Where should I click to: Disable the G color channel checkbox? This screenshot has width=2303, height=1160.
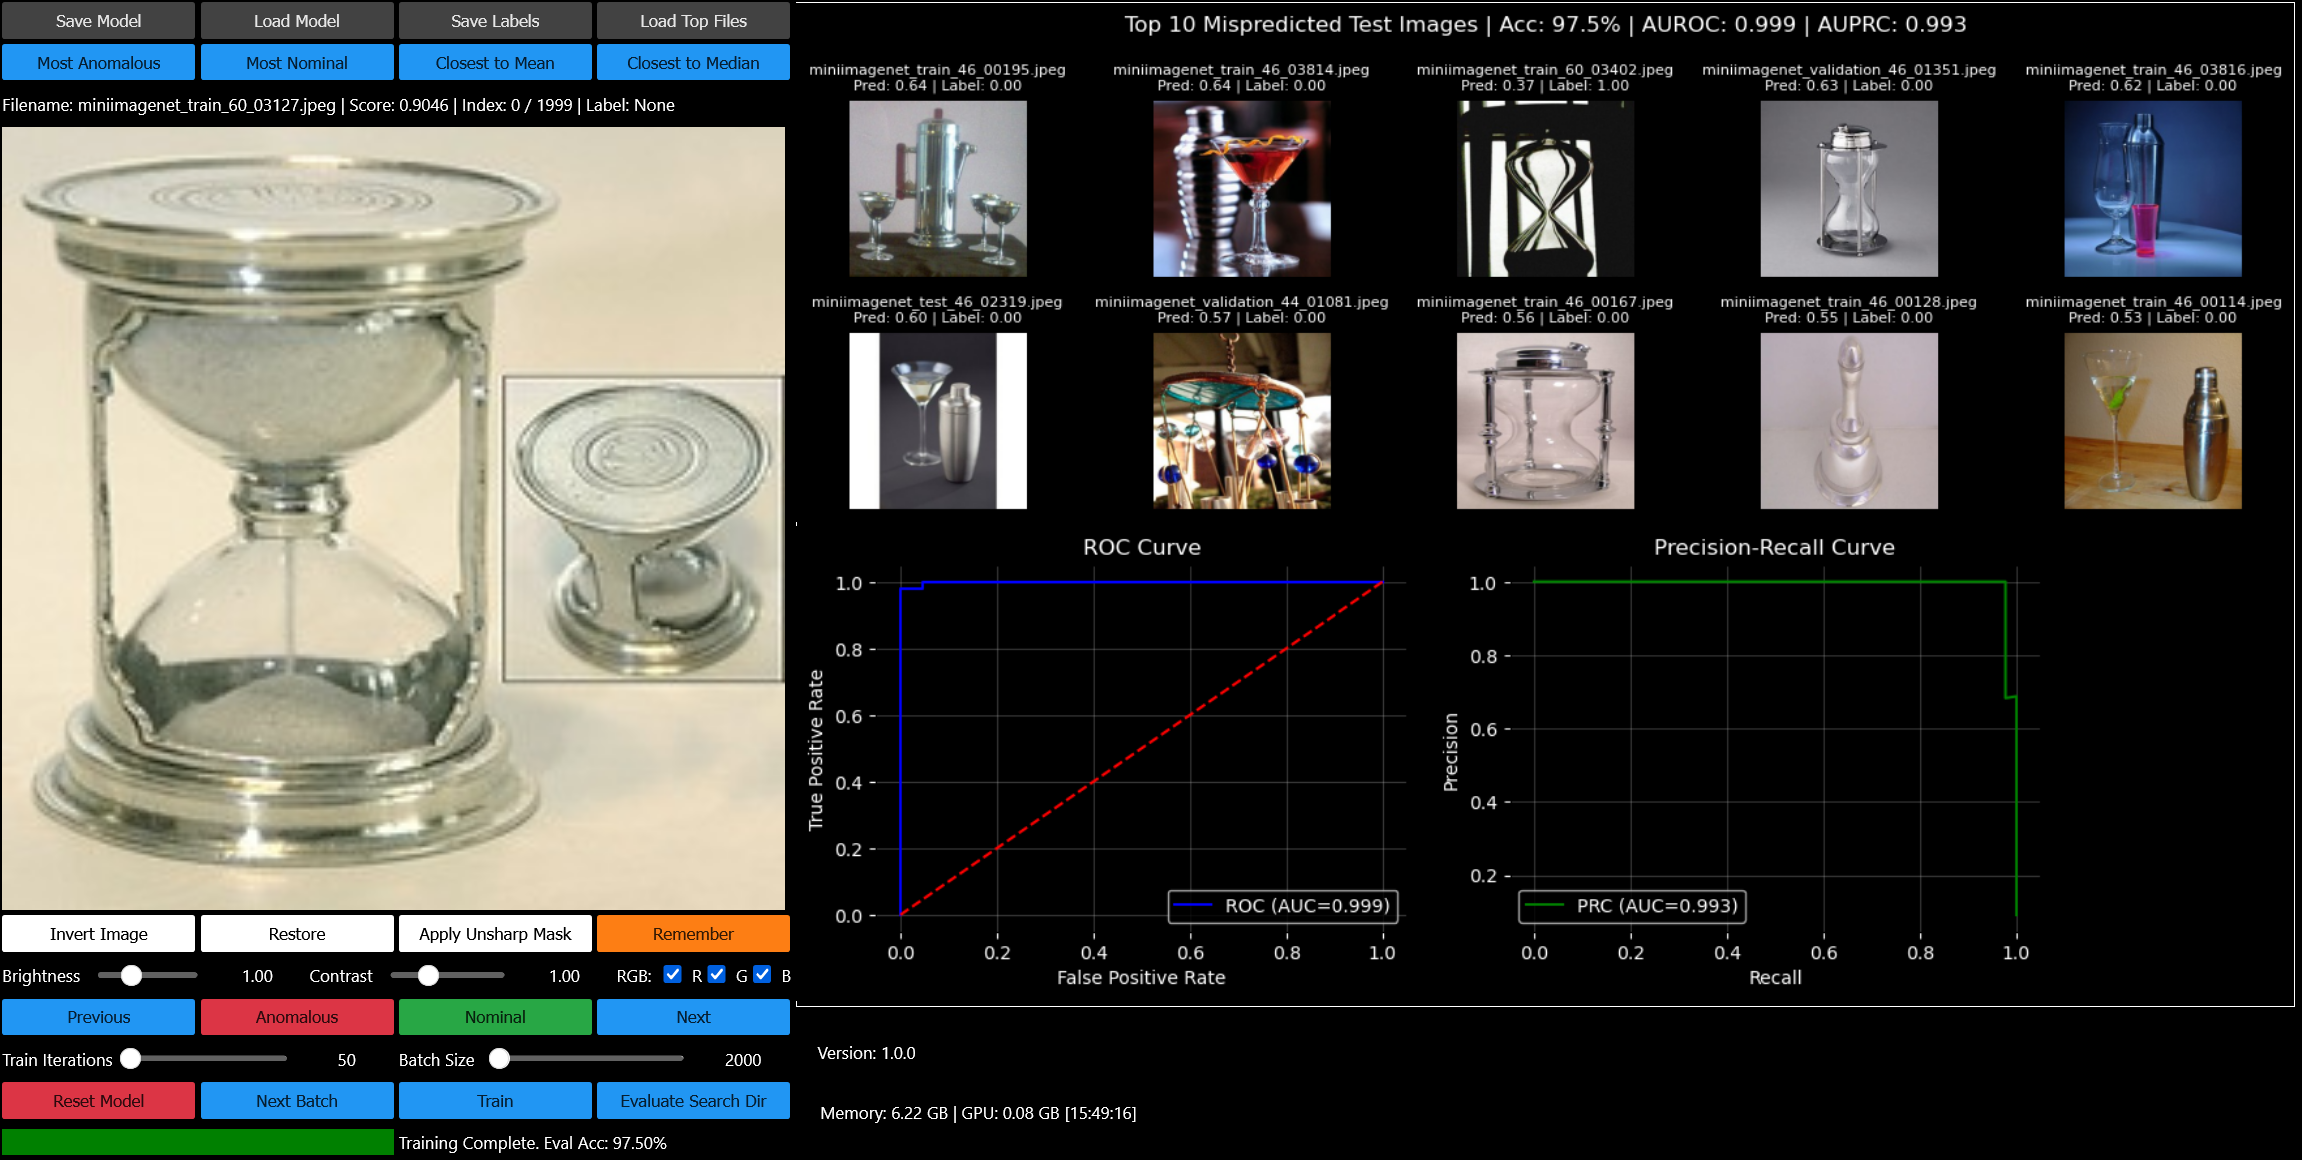[x=717, y=975]
